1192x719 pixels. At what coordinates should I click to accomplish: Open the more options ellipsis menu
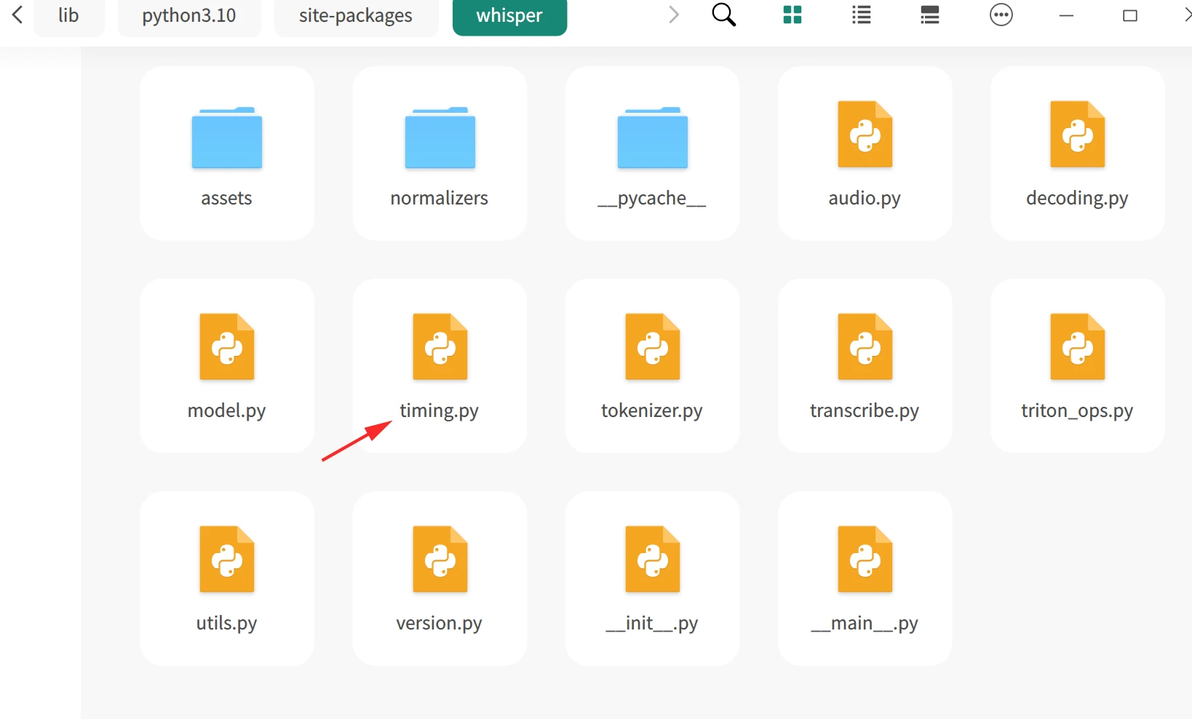pos(1001,14)
